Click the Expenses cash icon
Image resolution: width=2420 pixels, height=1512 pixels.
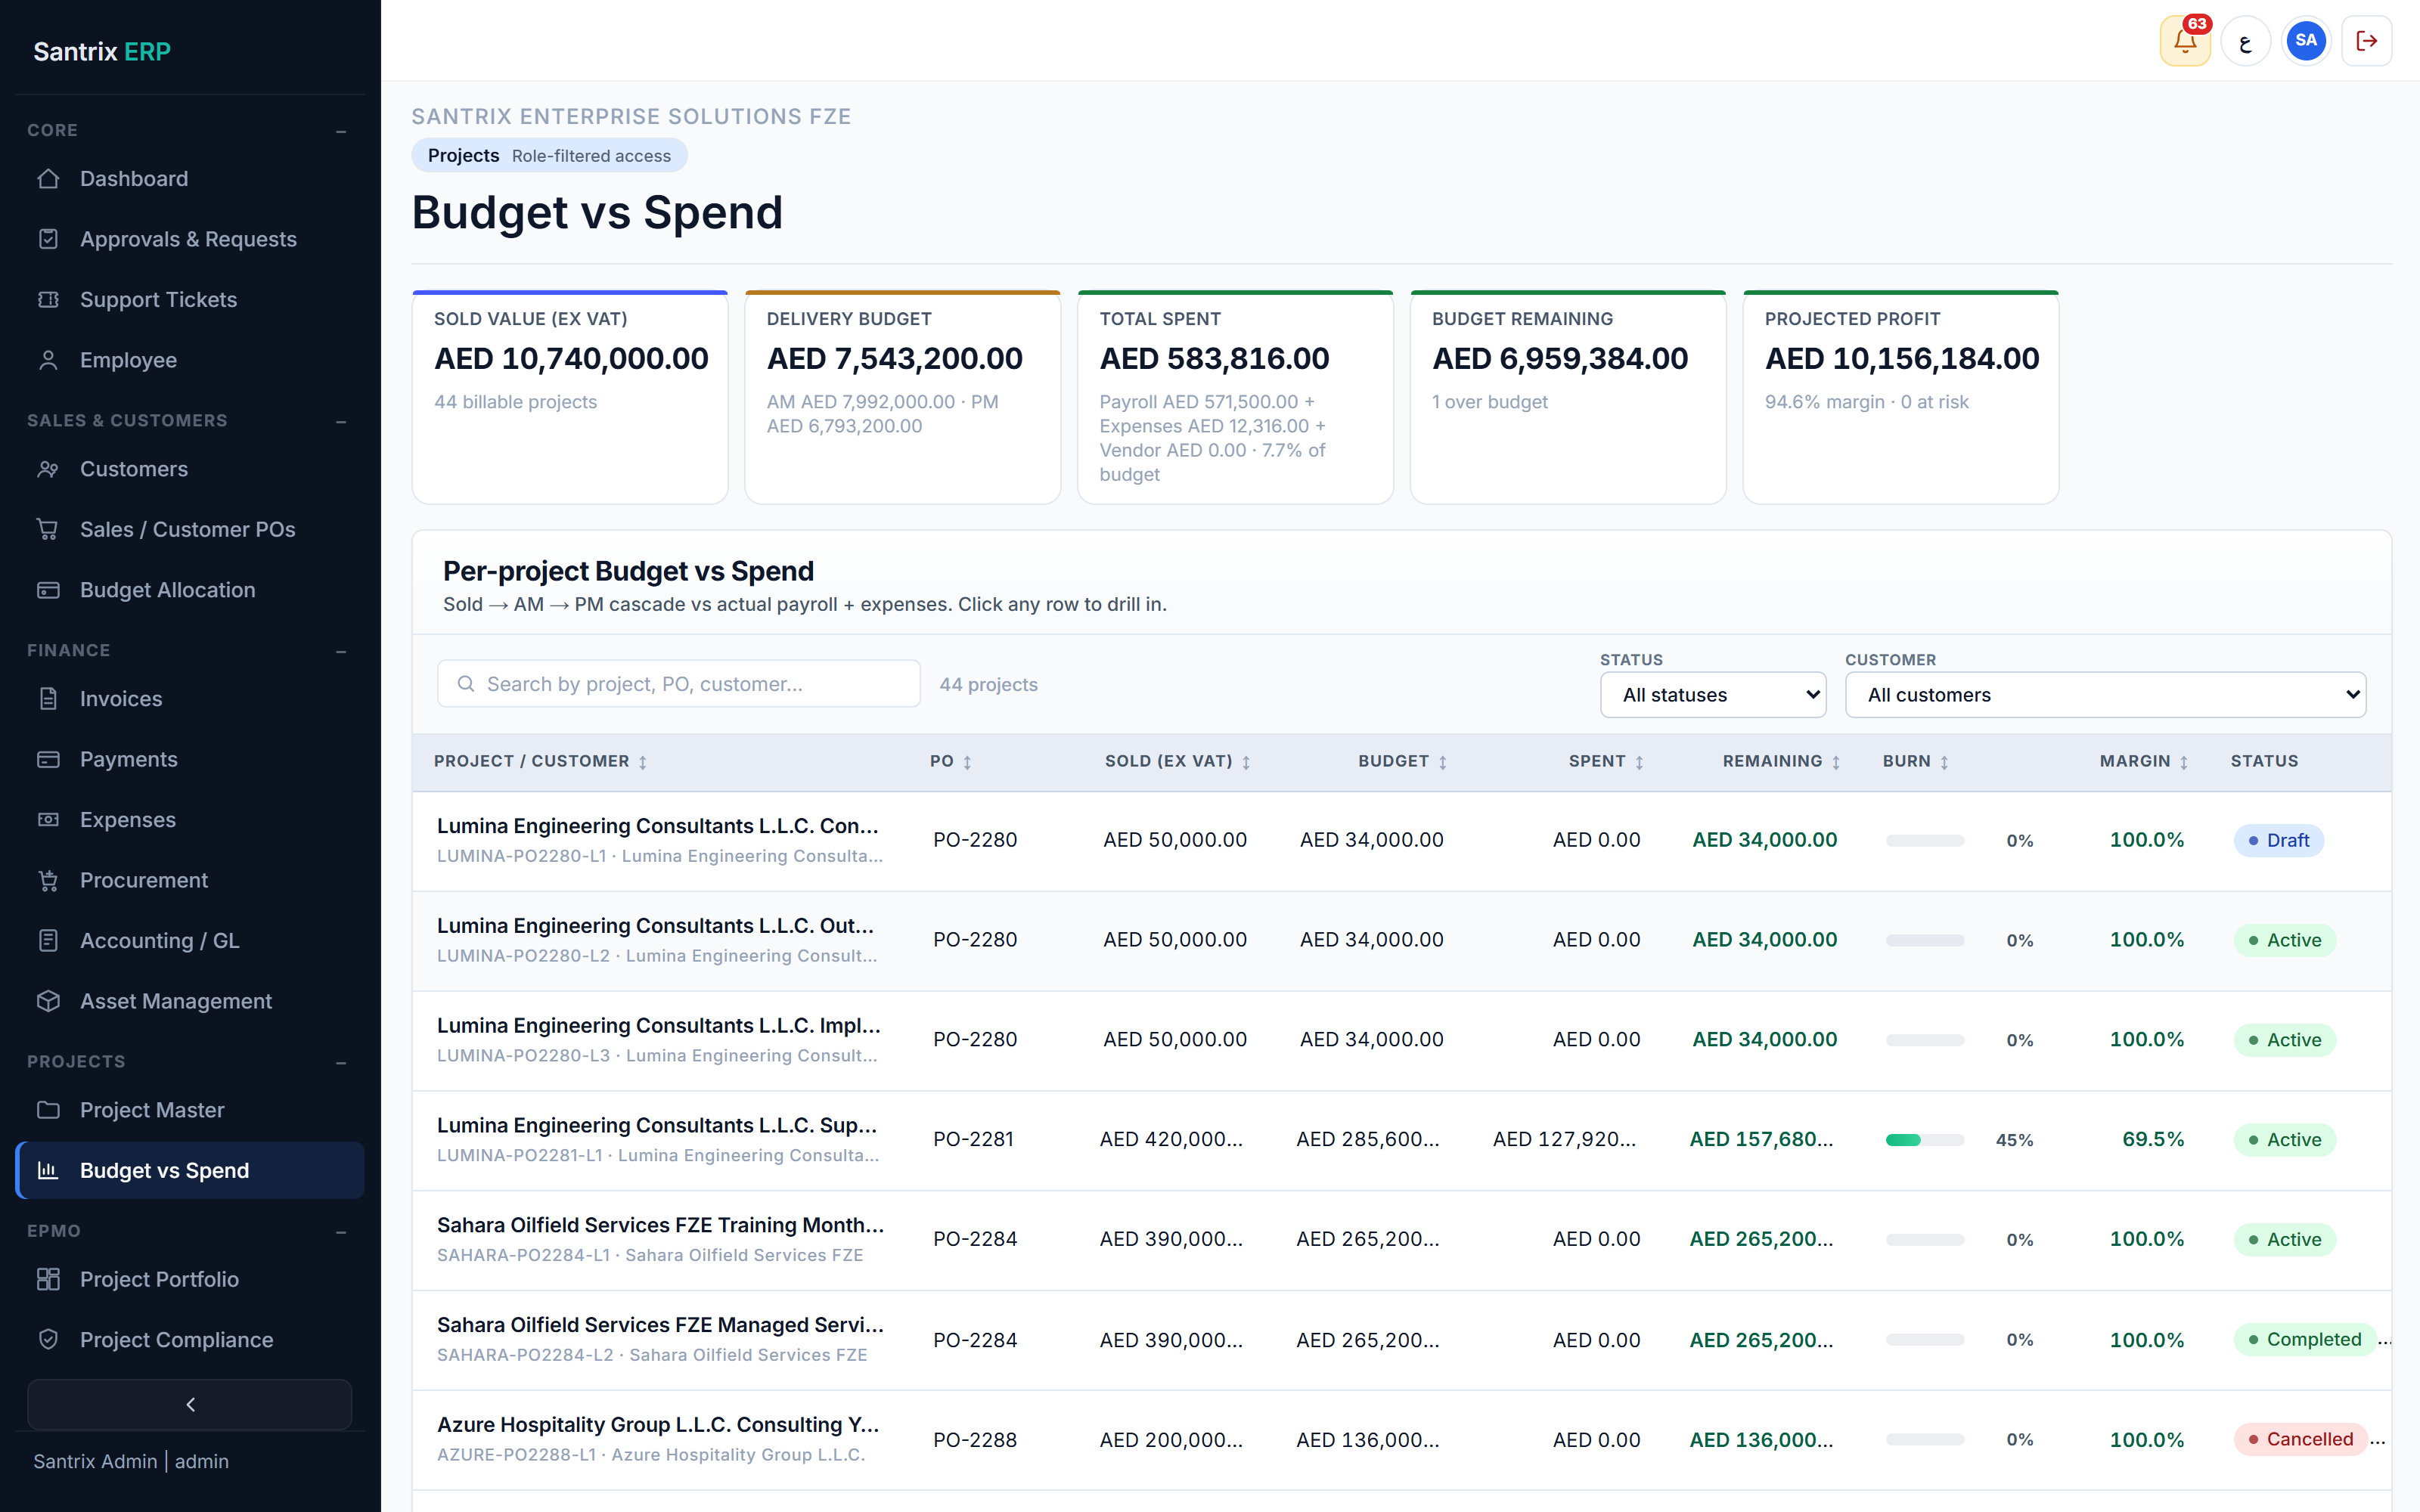click(x=48, y=820)
